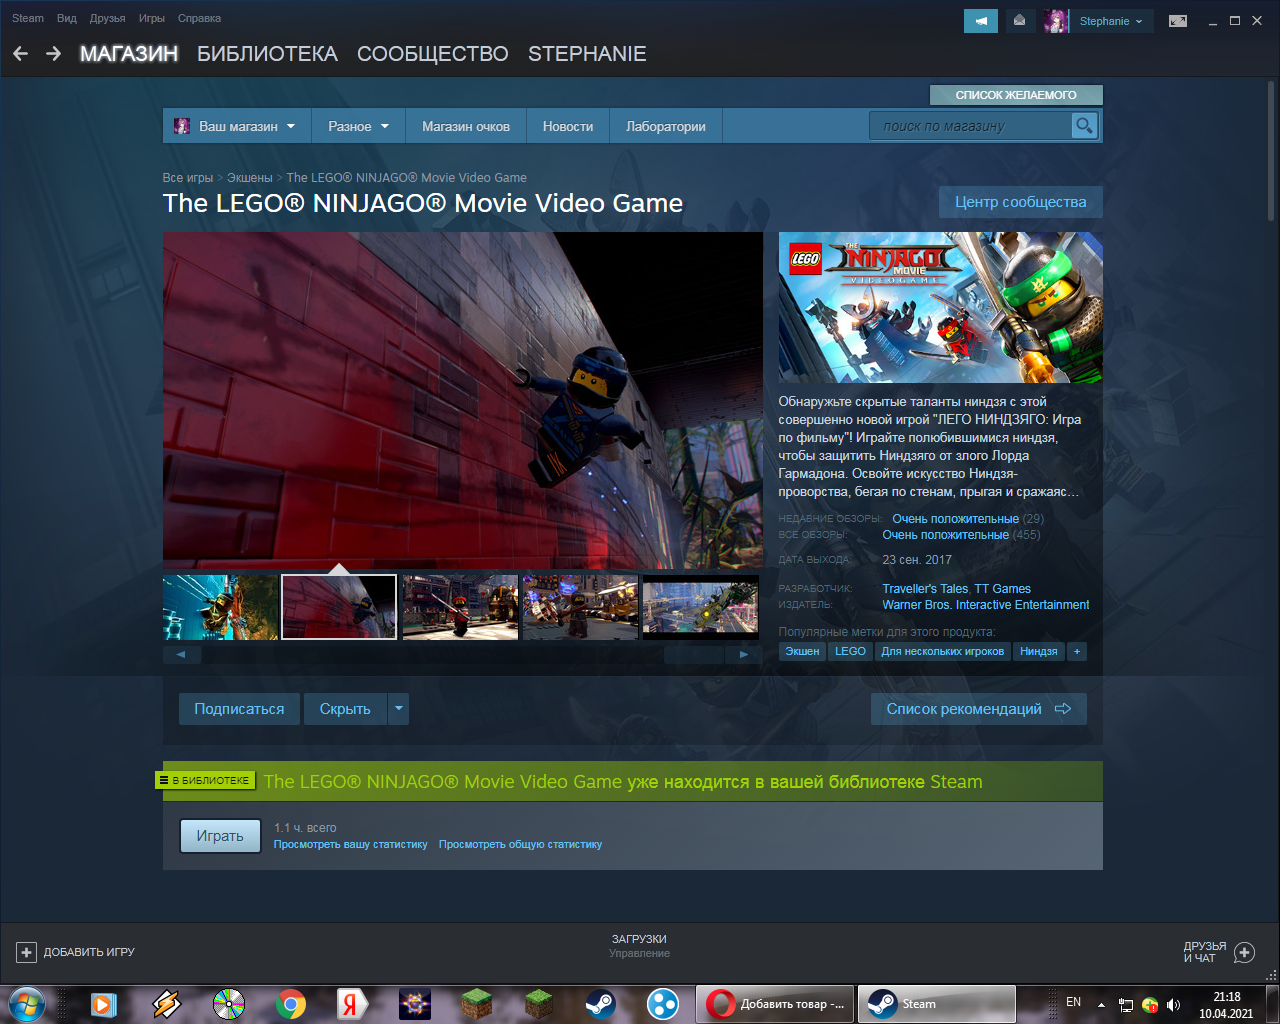1280x1024 pixels.
Task: Click the 'Скрыть' button
Action: tap(345, 709)
